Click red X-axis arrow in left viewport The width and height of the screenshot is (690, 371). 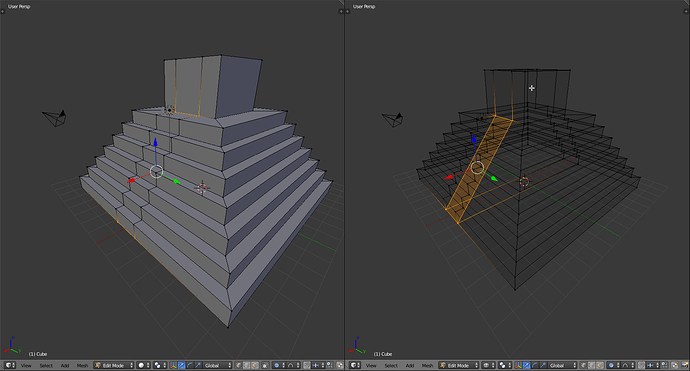click(x=131, y=180)
